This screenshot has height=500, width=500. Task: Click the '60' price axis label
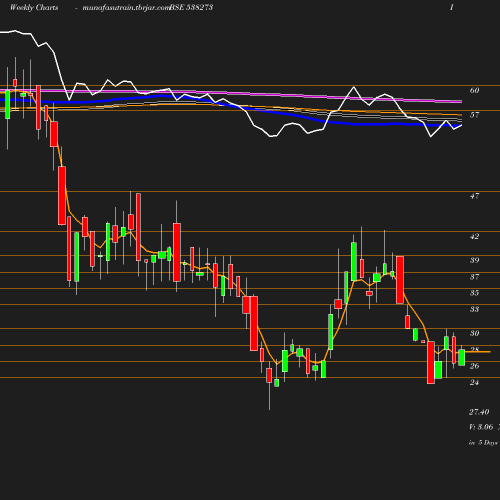coord(474,90)
